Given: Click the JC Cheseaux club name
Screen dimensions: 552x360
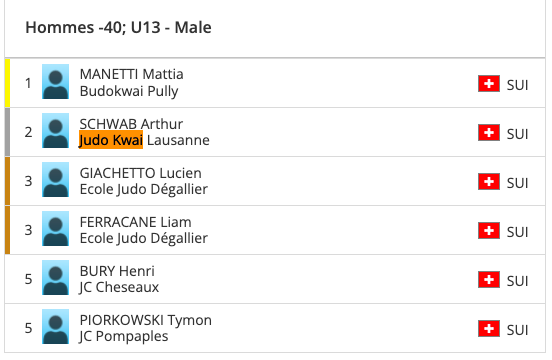Looking at the screenshot, I should tap(119, 287).
